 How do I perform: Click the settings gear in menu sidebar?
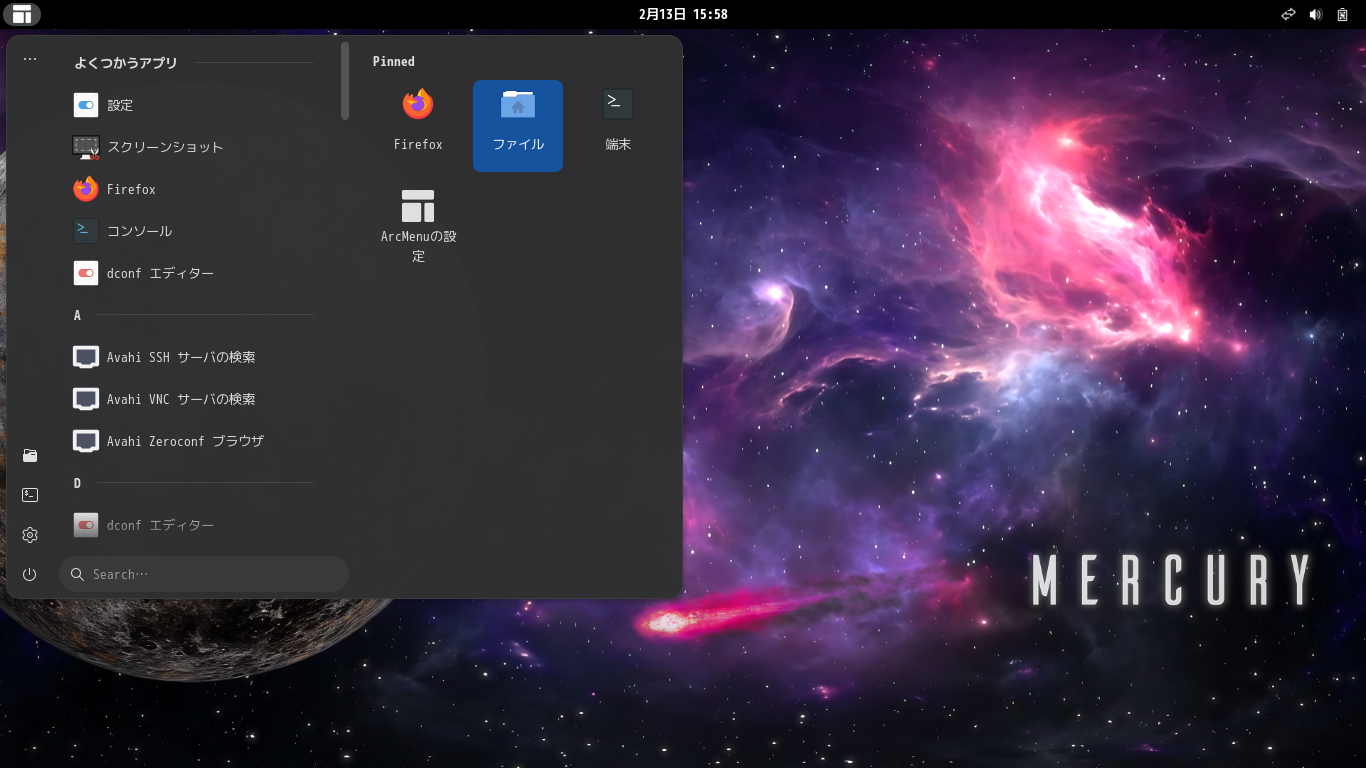click(30, 535)
